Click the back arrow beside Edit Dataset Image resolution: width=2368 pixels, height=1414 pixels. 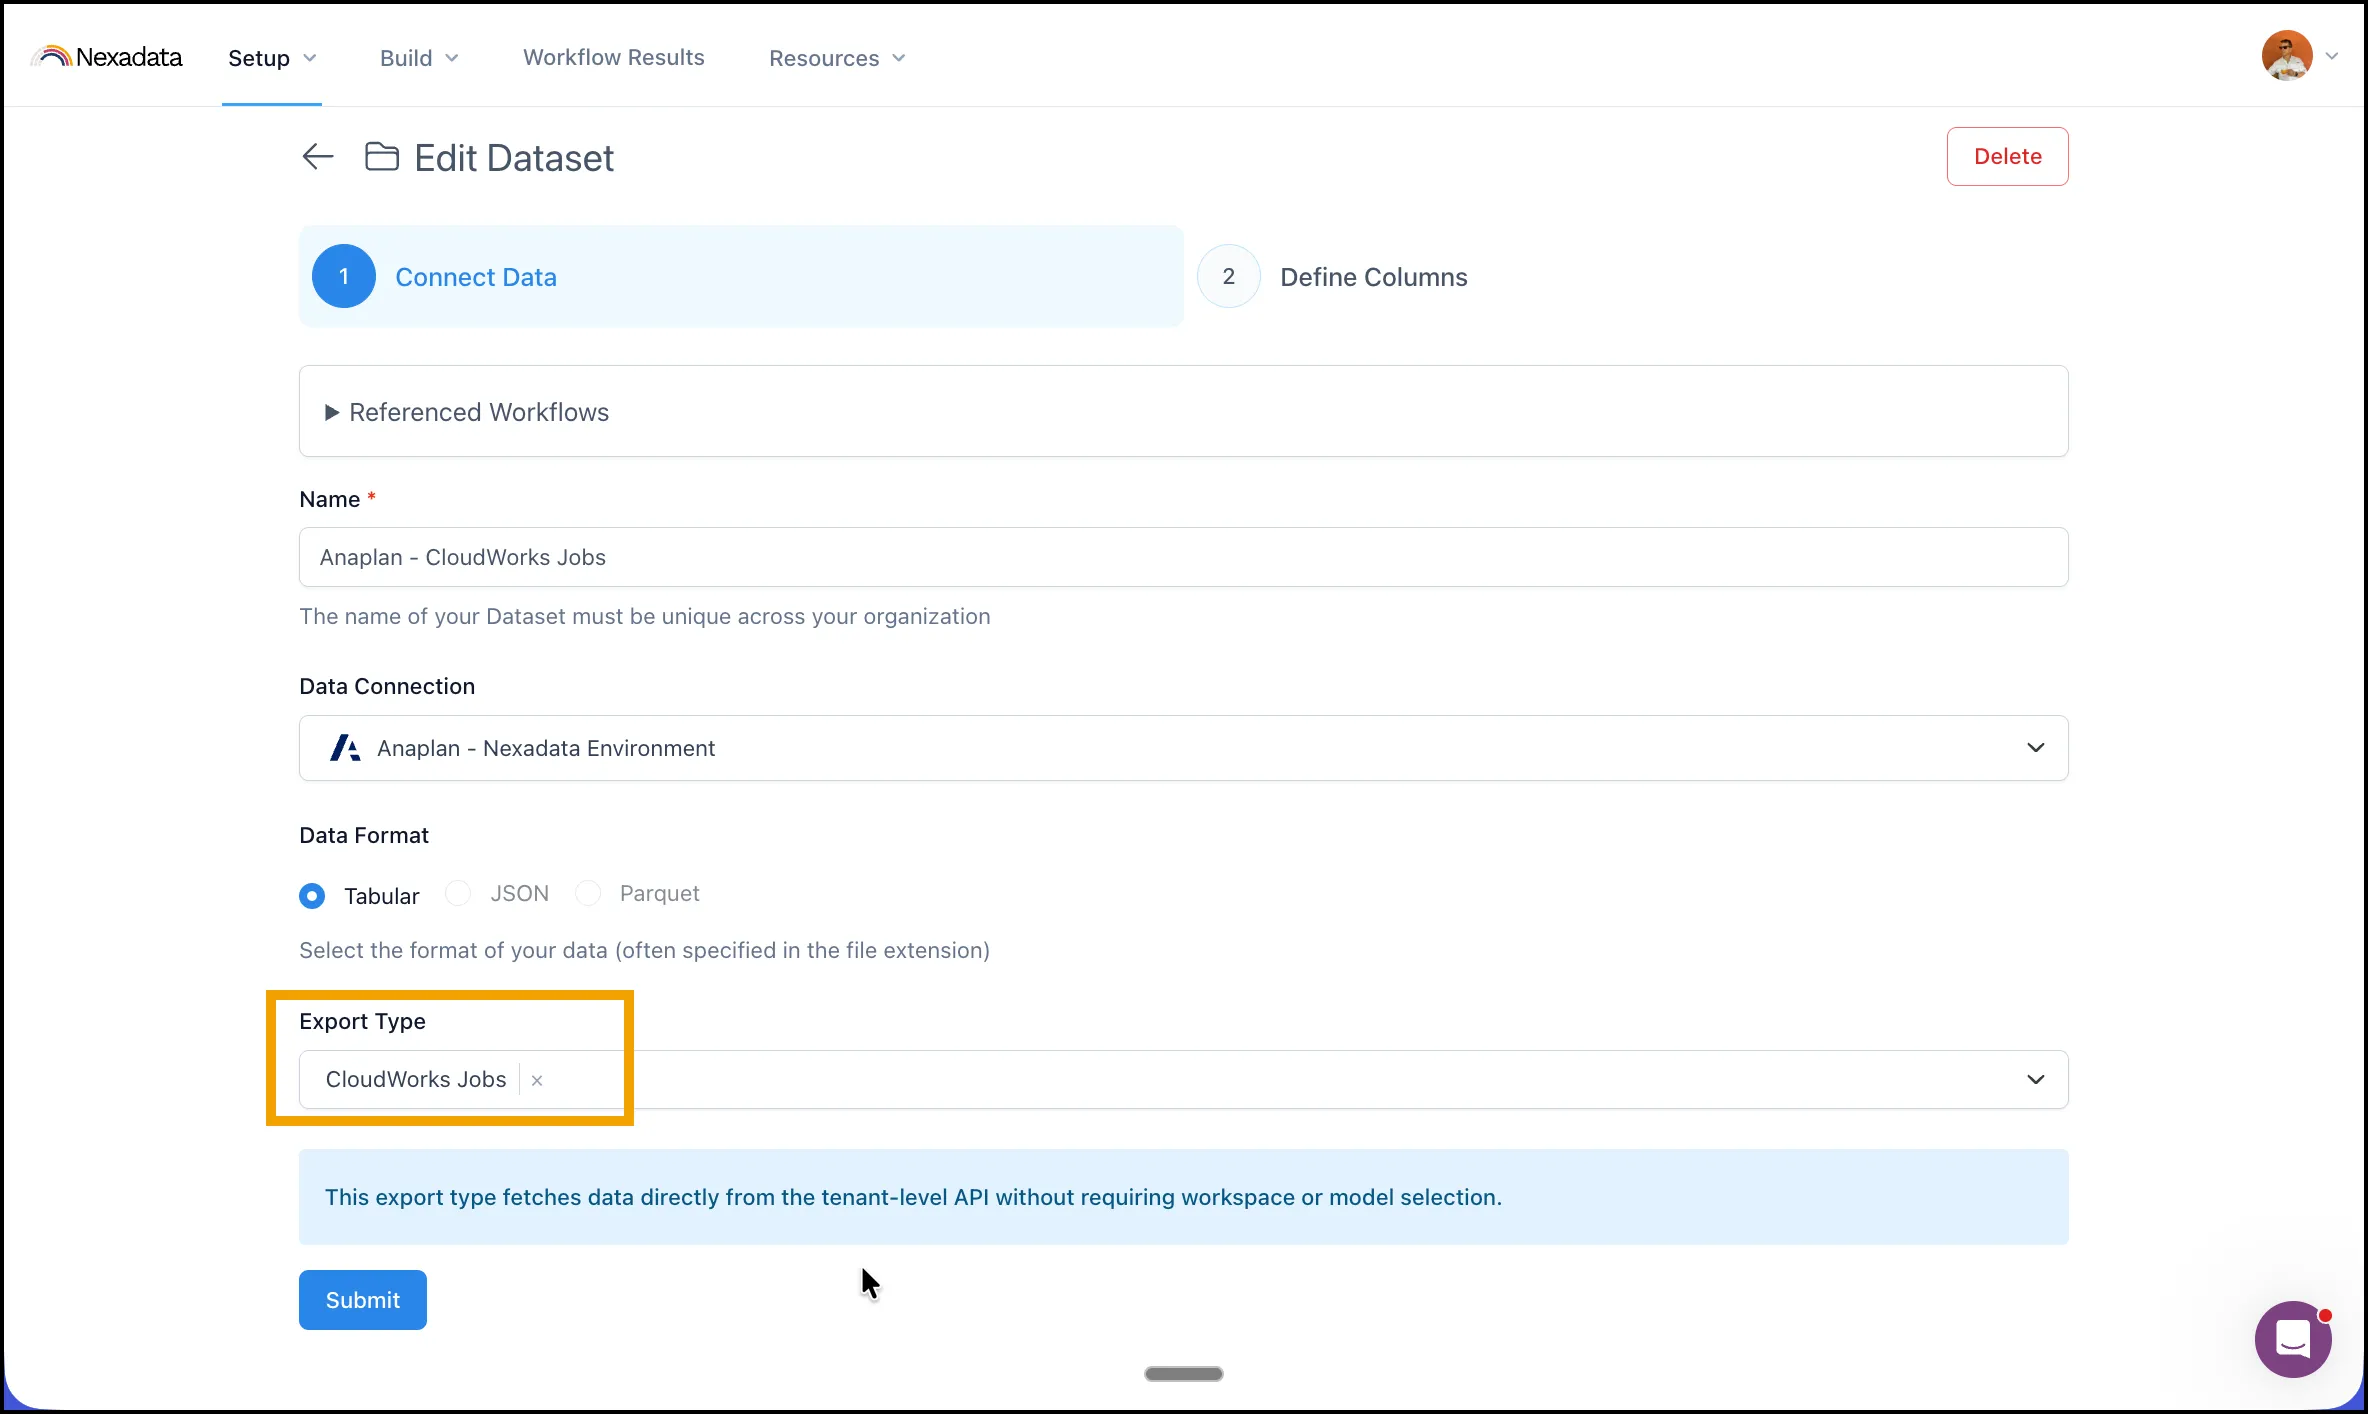point(318,157)
